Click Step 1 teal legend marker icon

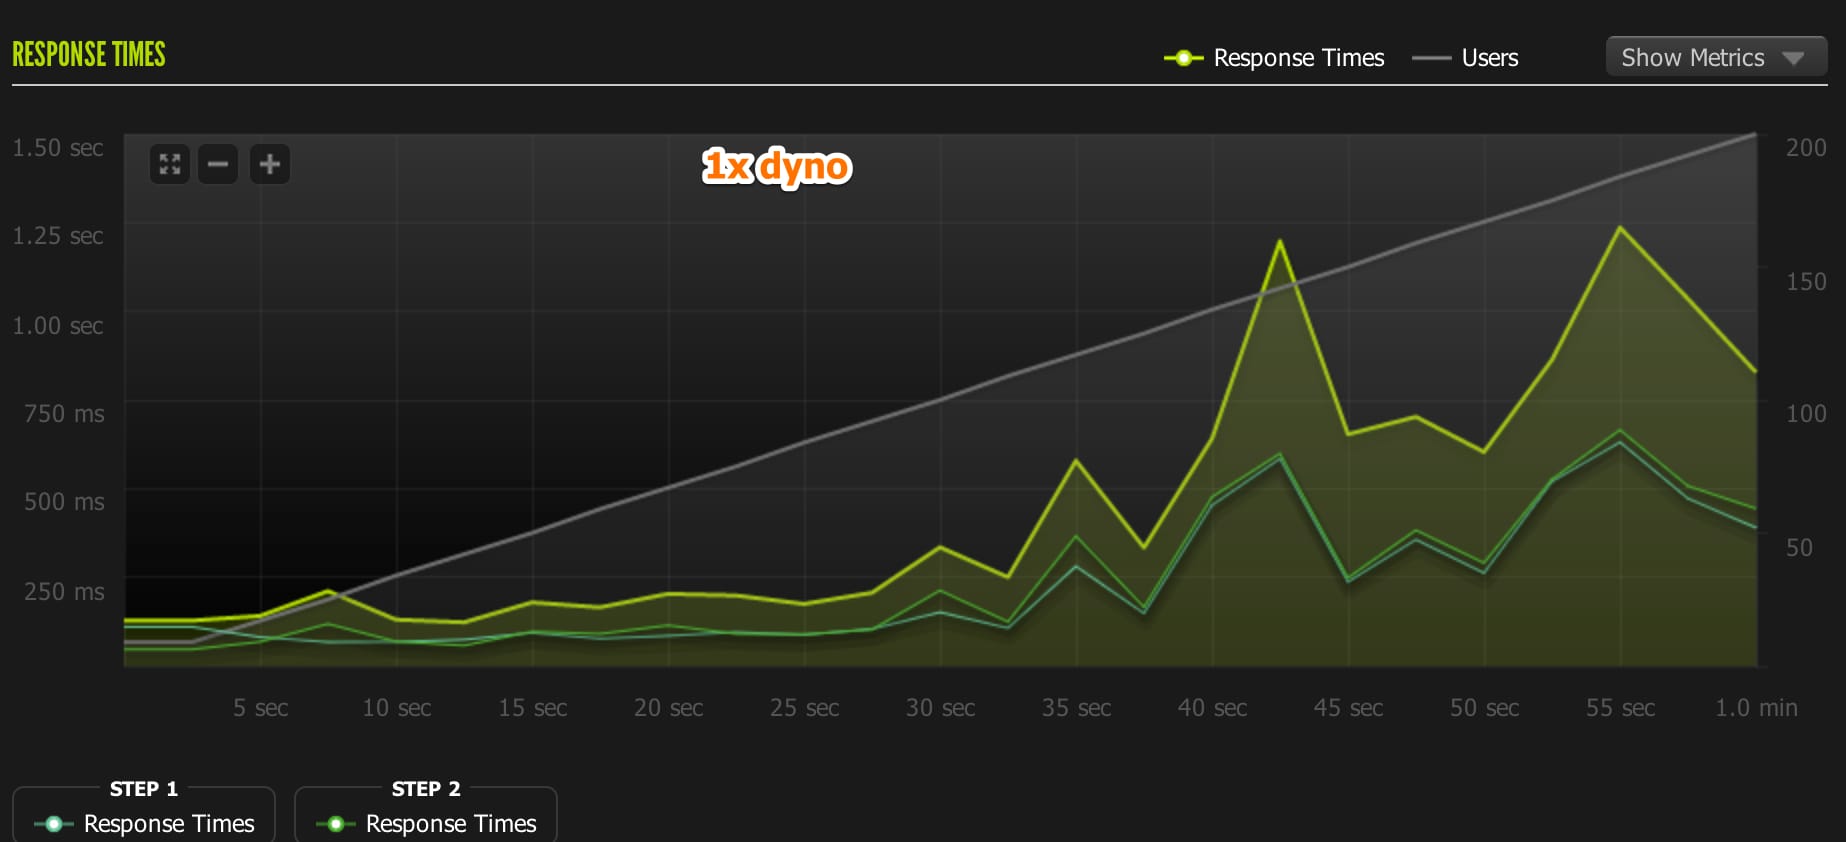point(54,824)
